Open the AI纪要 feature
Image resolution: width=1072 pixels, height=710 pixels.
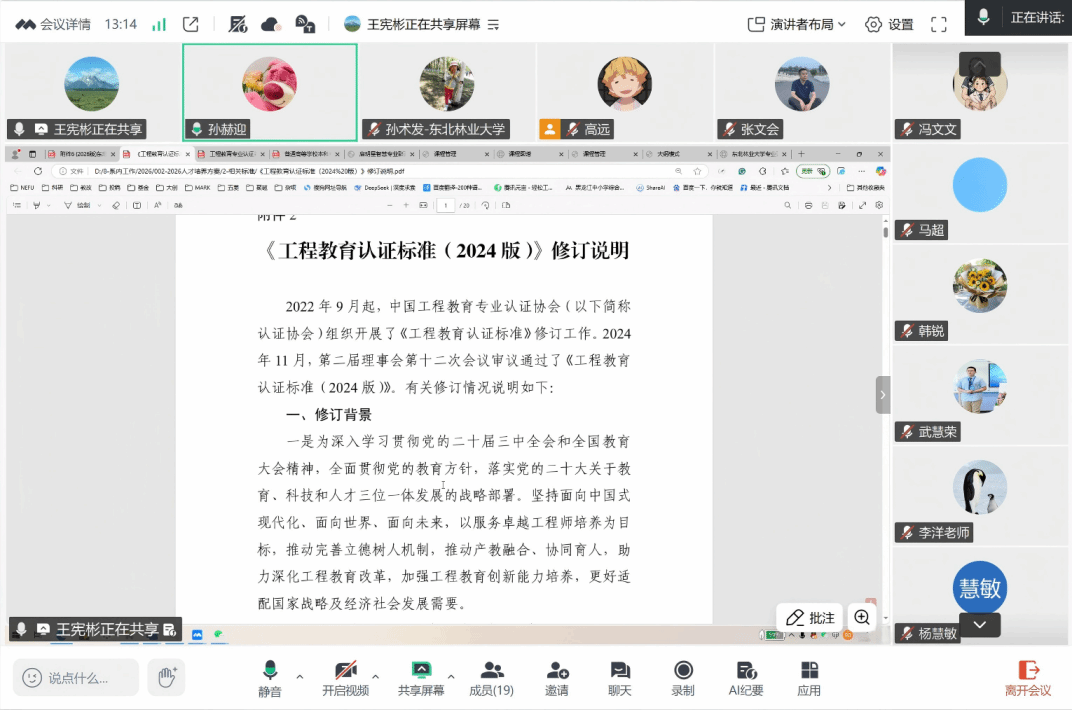point(746,677)
